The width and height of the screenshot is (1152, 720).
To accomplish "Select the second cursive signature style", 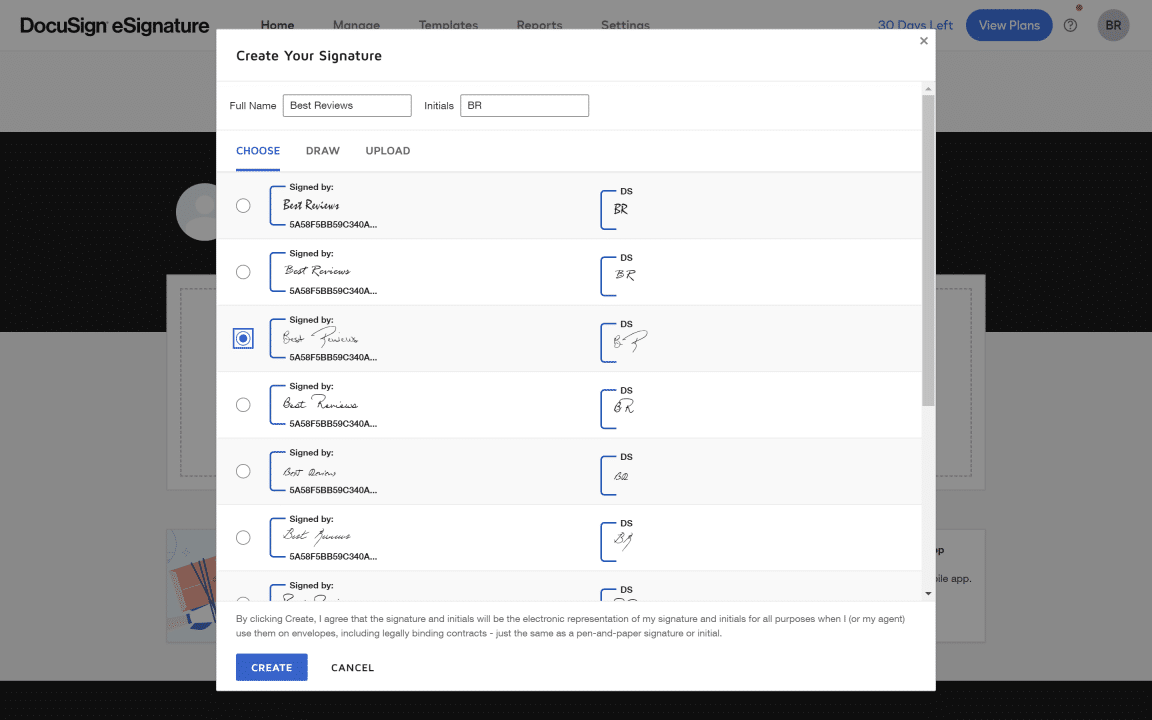I will point(243,271).
